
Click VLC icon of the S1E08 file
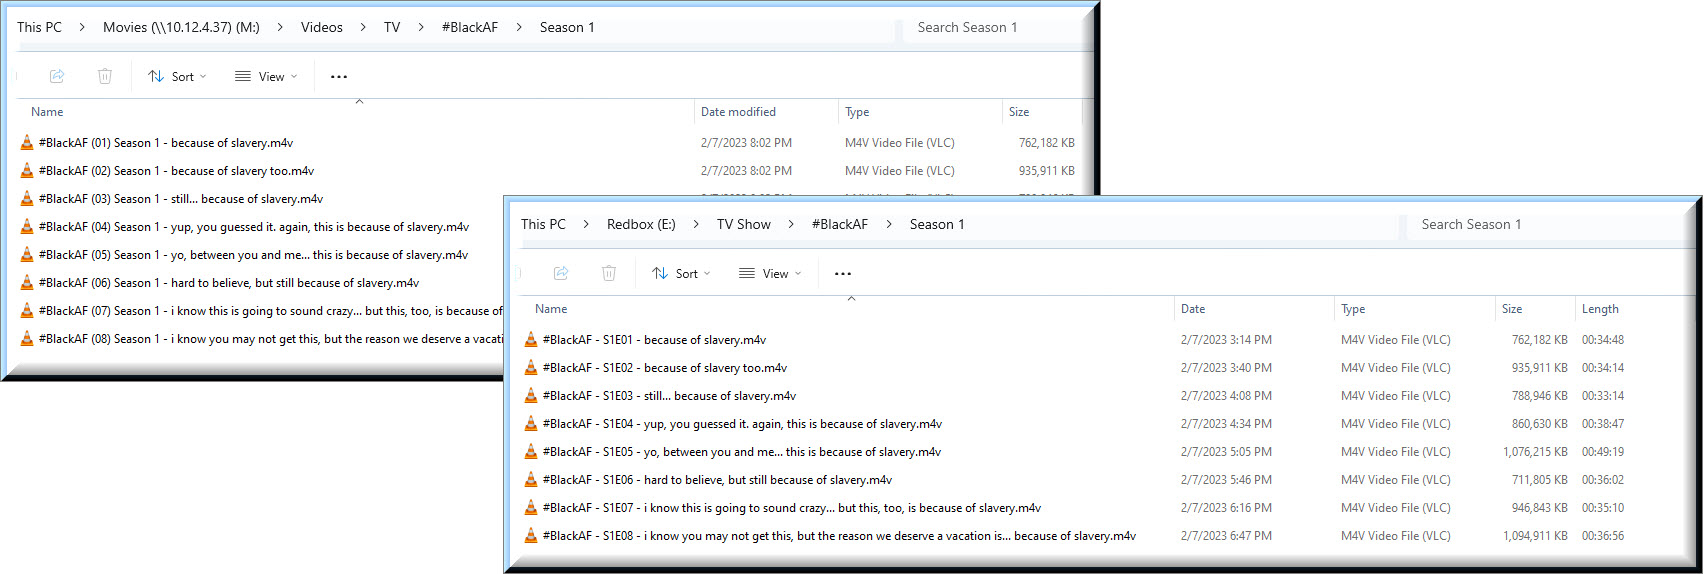pos(531,536)
